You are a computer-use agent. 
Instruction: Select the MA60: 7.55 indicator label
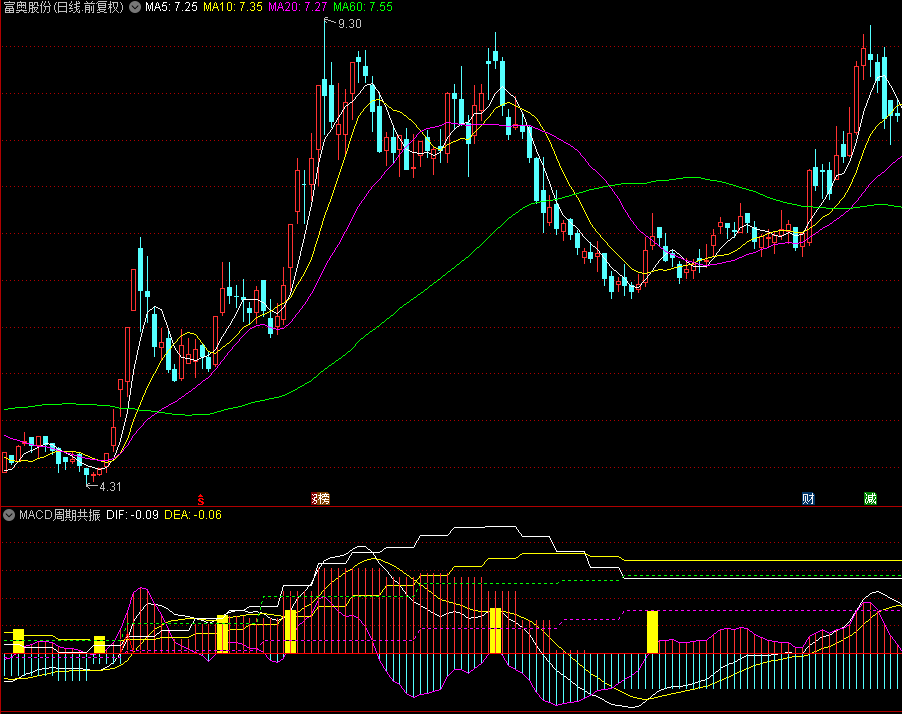tap(363, 7)
